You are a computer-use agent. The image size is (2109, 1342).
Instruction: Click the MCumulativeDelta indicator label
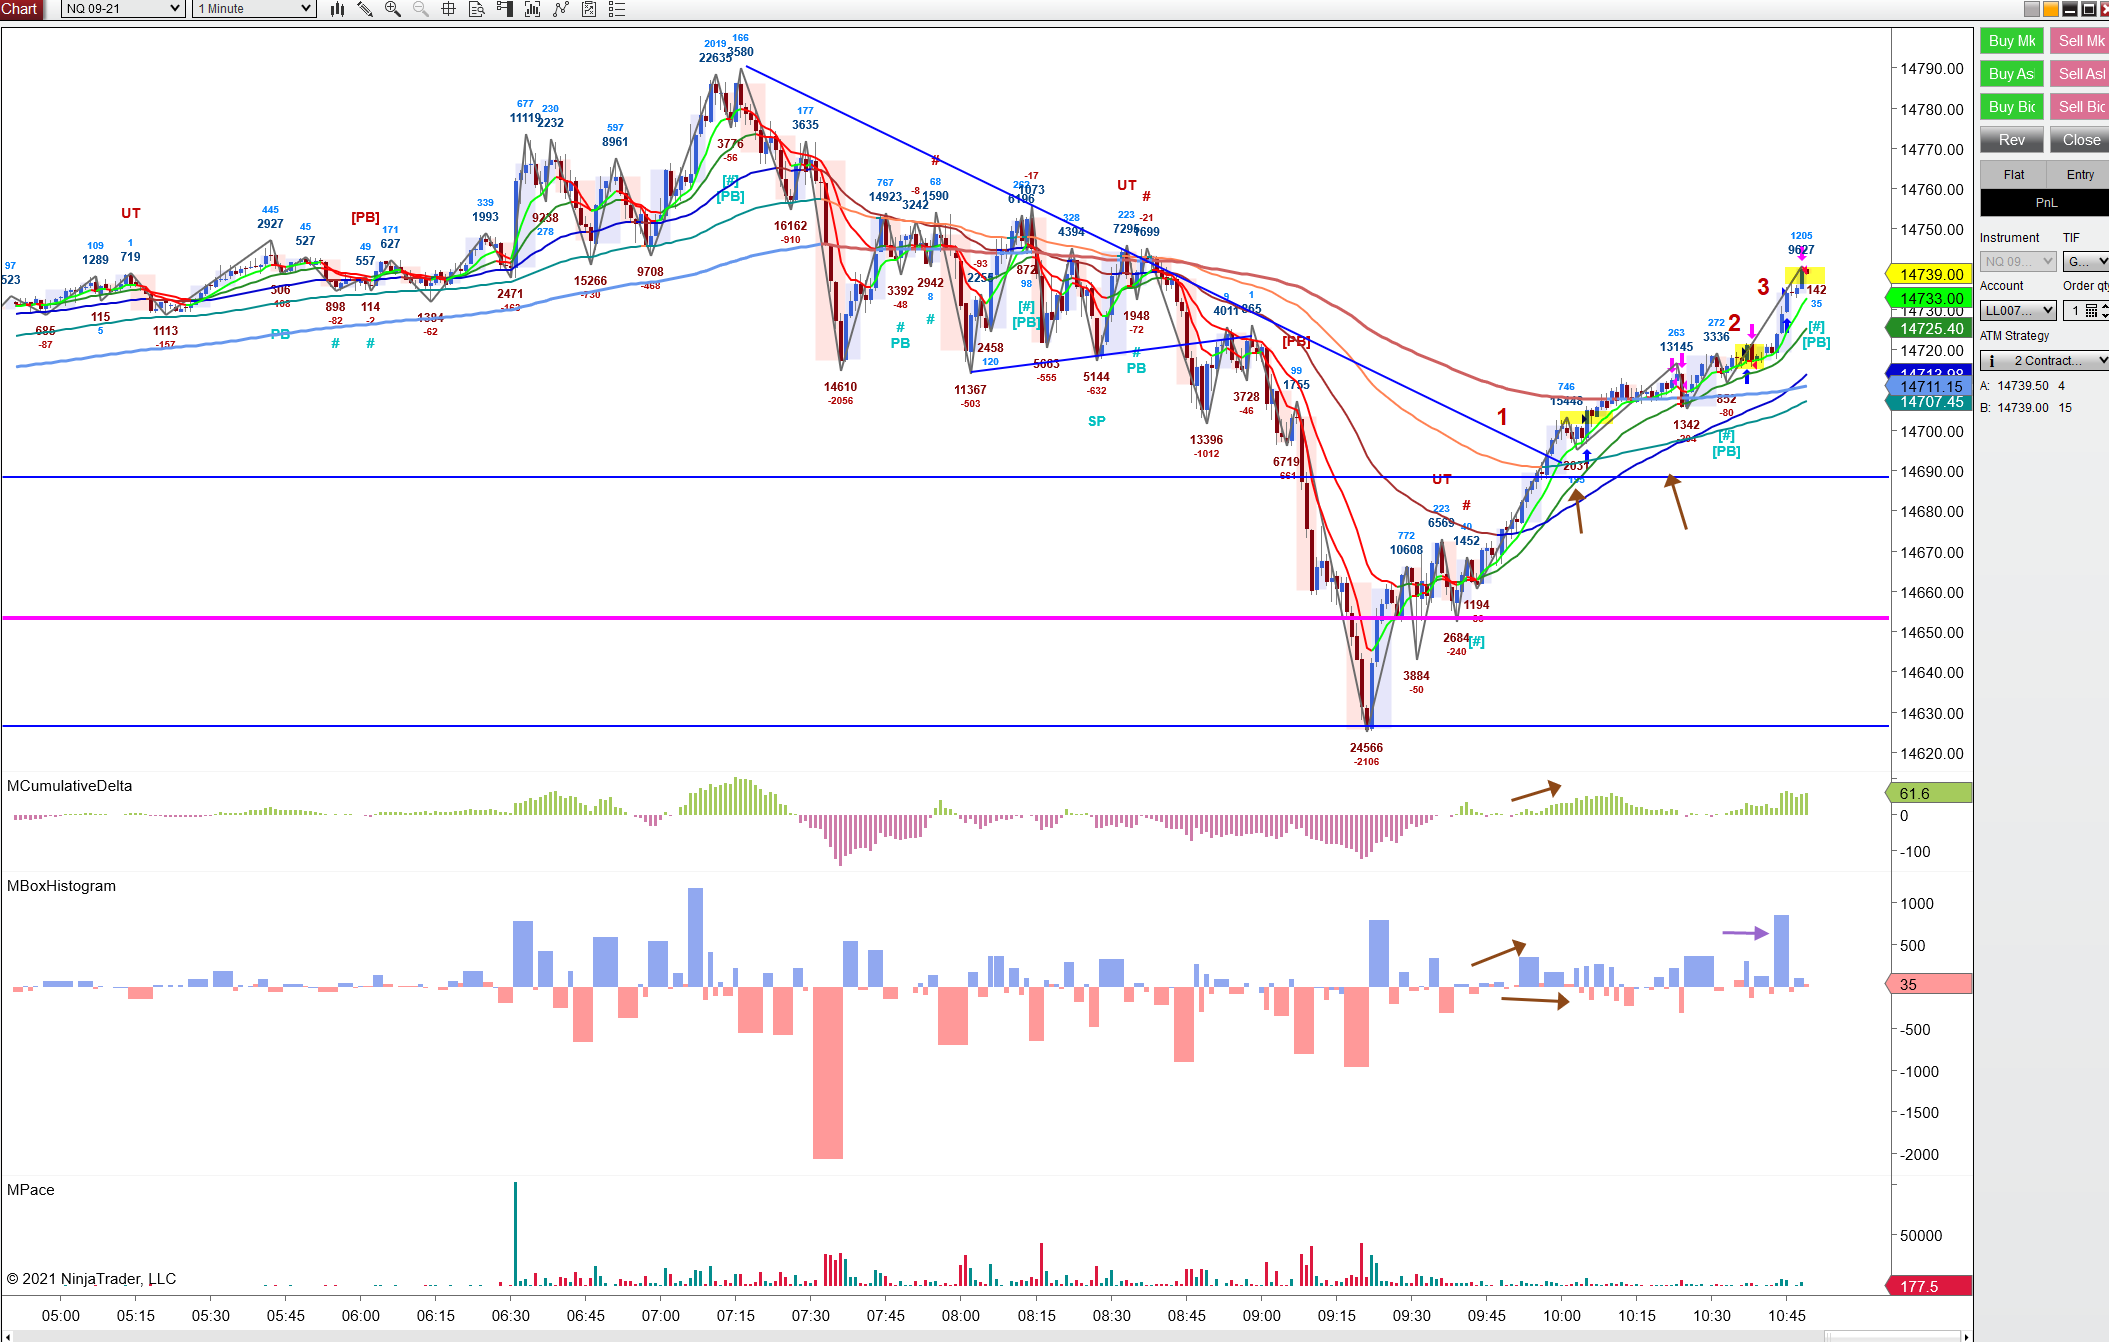click(69, 786)
